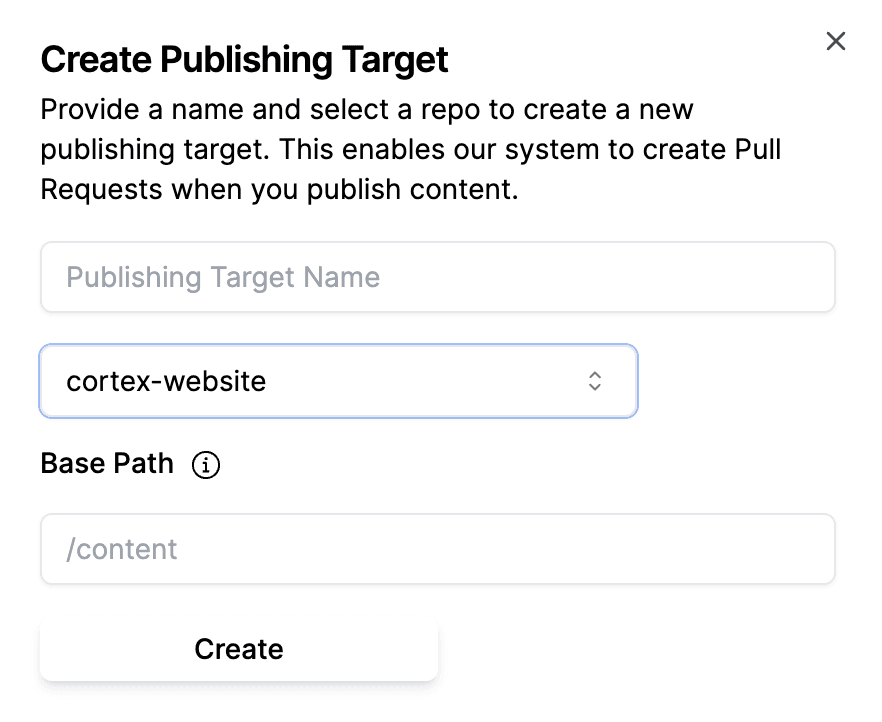
Task: Click into the /content base path input
Action: click(437, 549)
